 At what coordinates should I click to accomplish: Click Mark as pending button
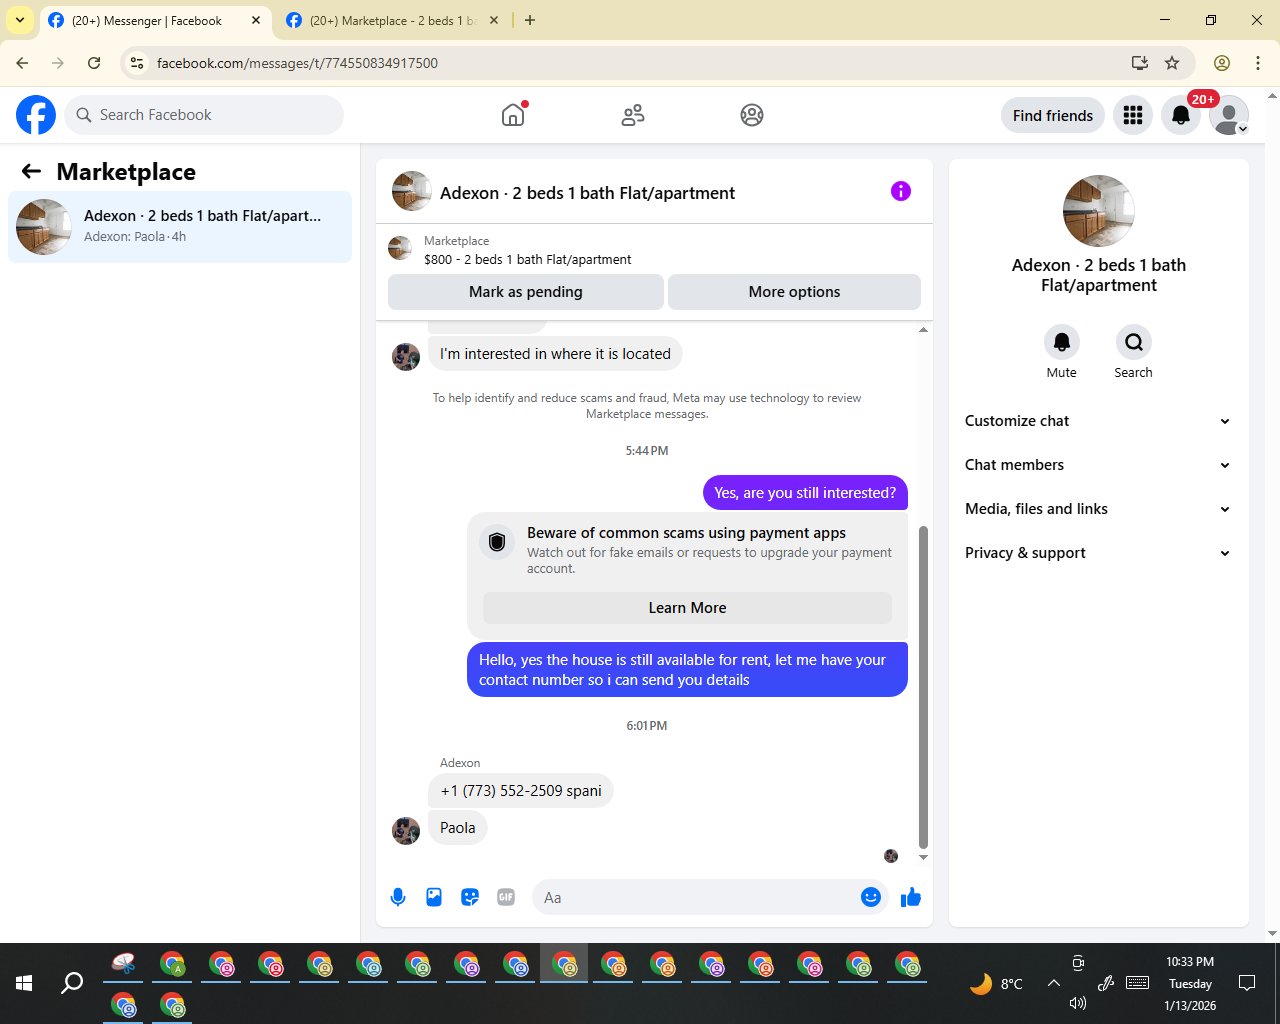point(526,292)
